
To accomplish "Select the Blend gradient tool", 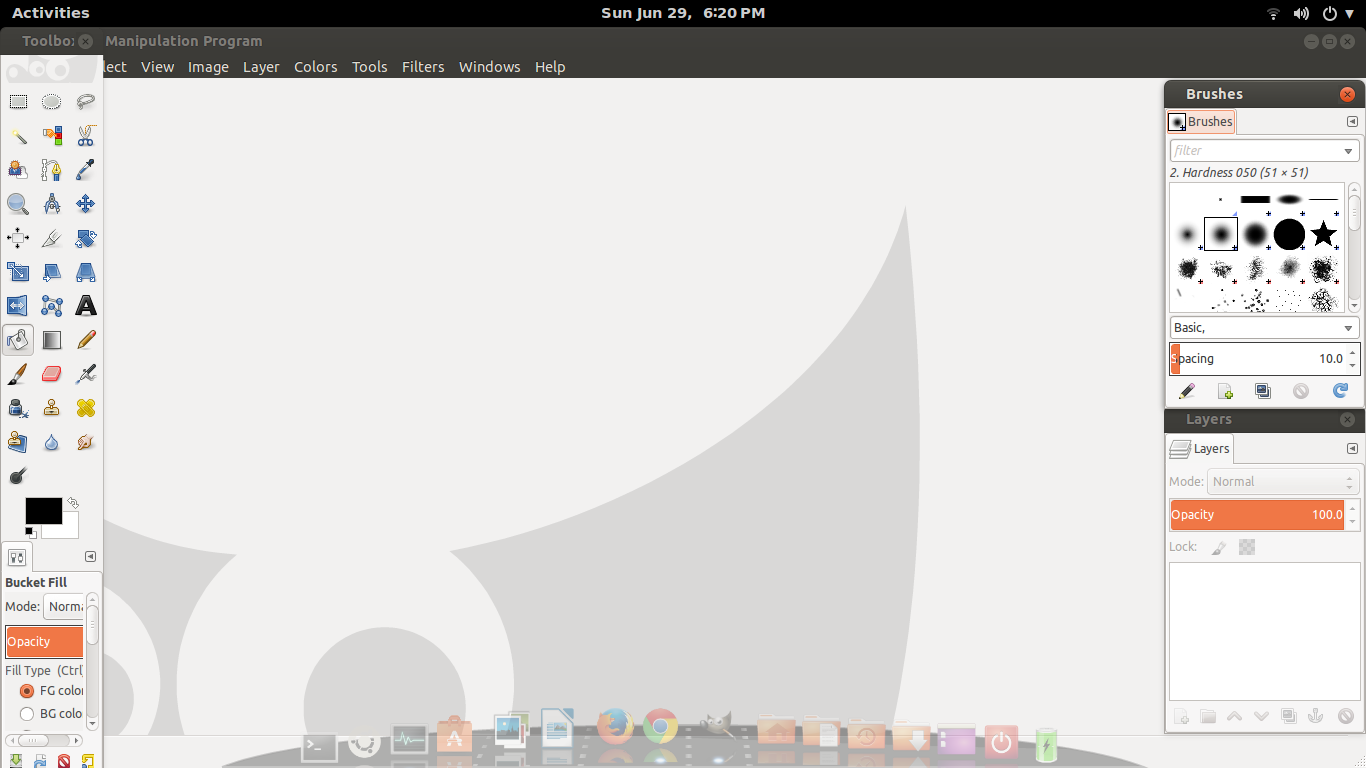I will coord(52,340).
